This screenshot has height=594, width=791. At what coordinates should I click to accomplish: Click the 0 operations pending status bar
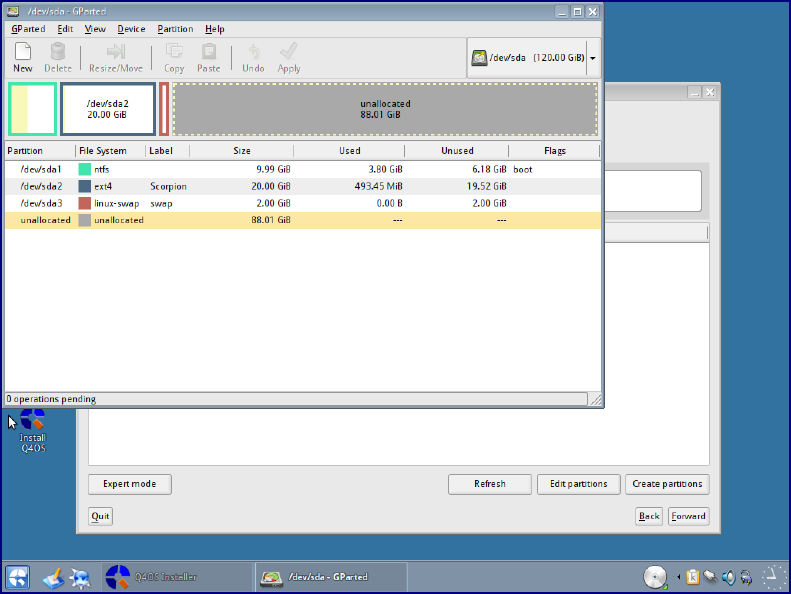[x=296, y=399]
